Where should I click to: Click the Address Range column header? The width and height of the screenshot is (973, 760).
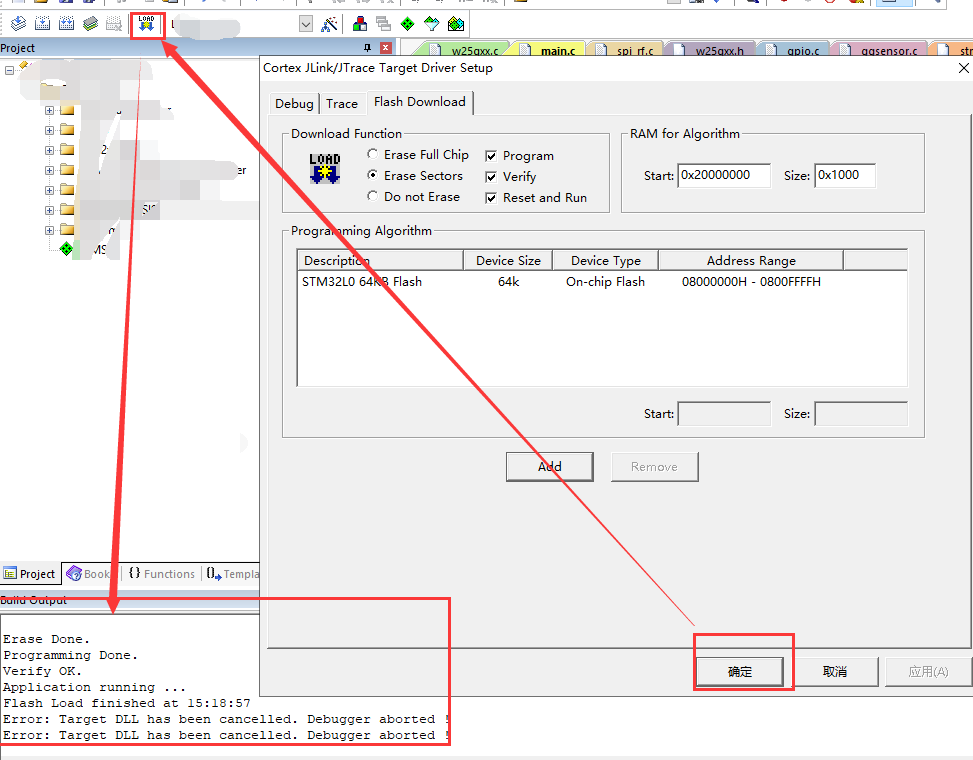751,261
